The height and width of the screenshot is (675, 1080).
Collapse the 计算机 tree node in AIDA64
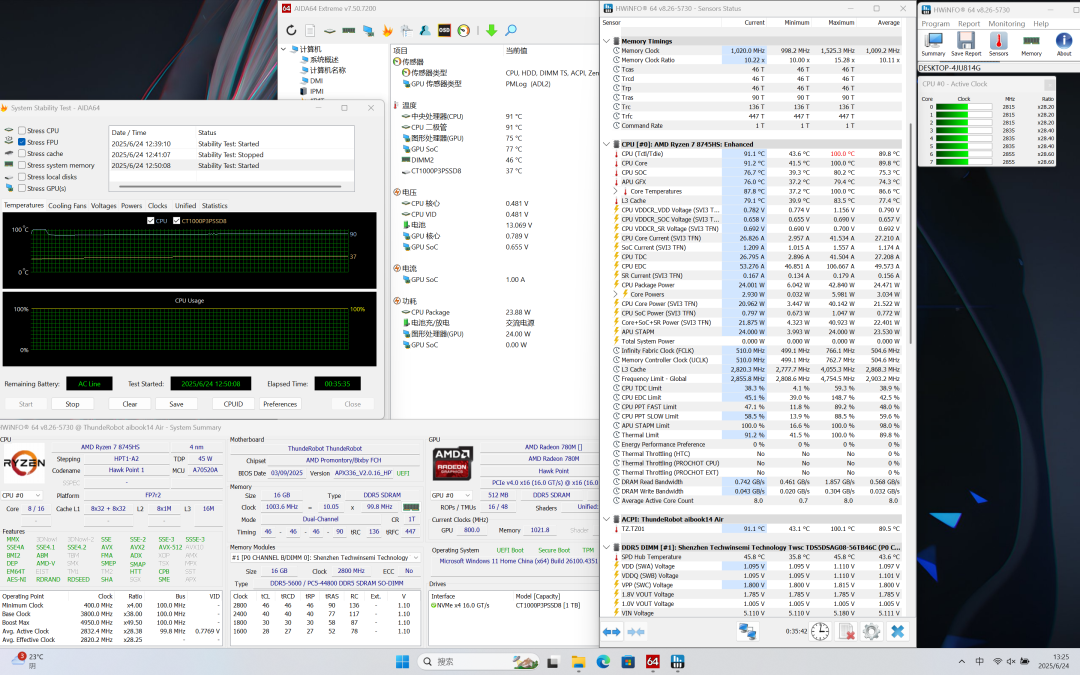(x=283, y=49)
